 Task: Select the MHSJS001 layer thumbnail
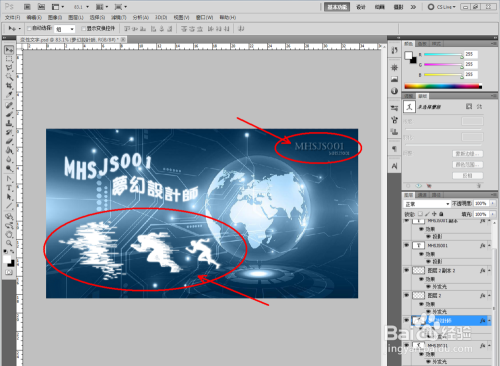419,245
